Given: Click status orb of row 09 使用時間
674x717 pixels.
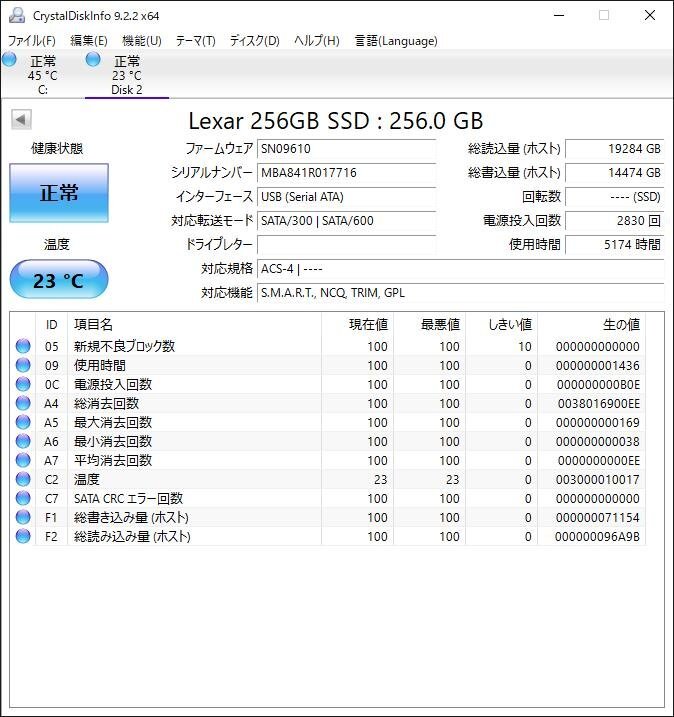Looking at the screenshot, I should [23, 365].
